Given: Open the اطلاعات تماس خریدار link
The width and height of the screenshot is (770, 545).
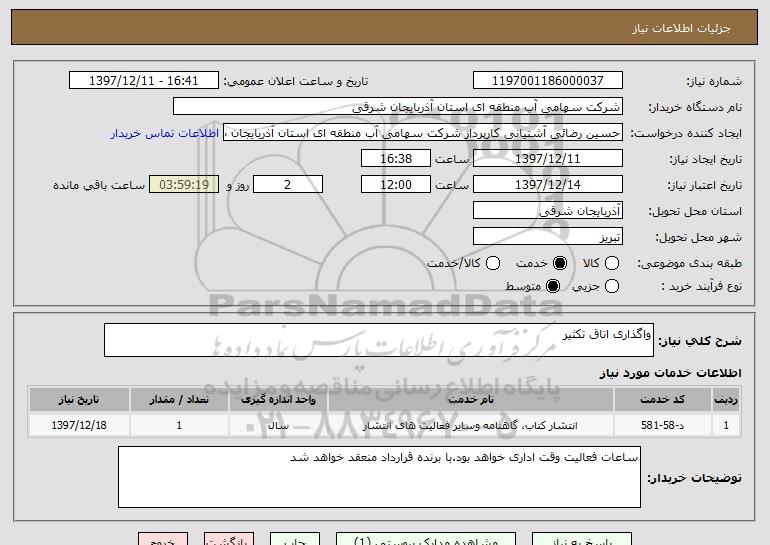Looking at the screenshot, I should click(x=165, y=133).
